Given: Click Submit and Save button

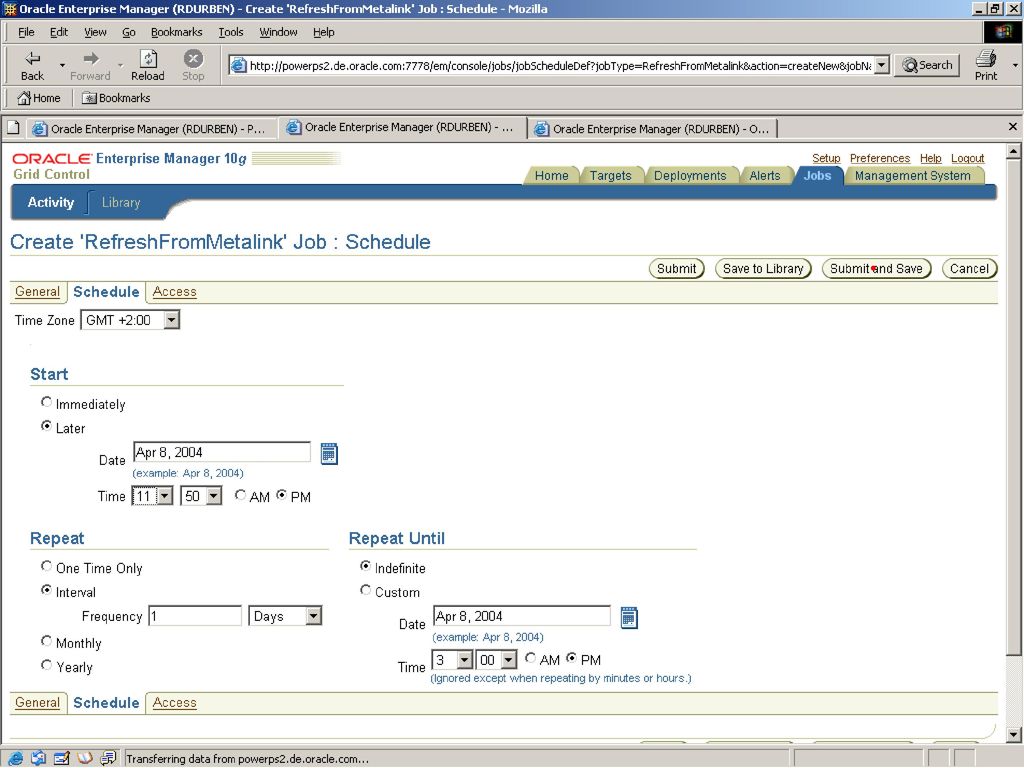Looking at the screenshot, I should (x=876, y=268).
